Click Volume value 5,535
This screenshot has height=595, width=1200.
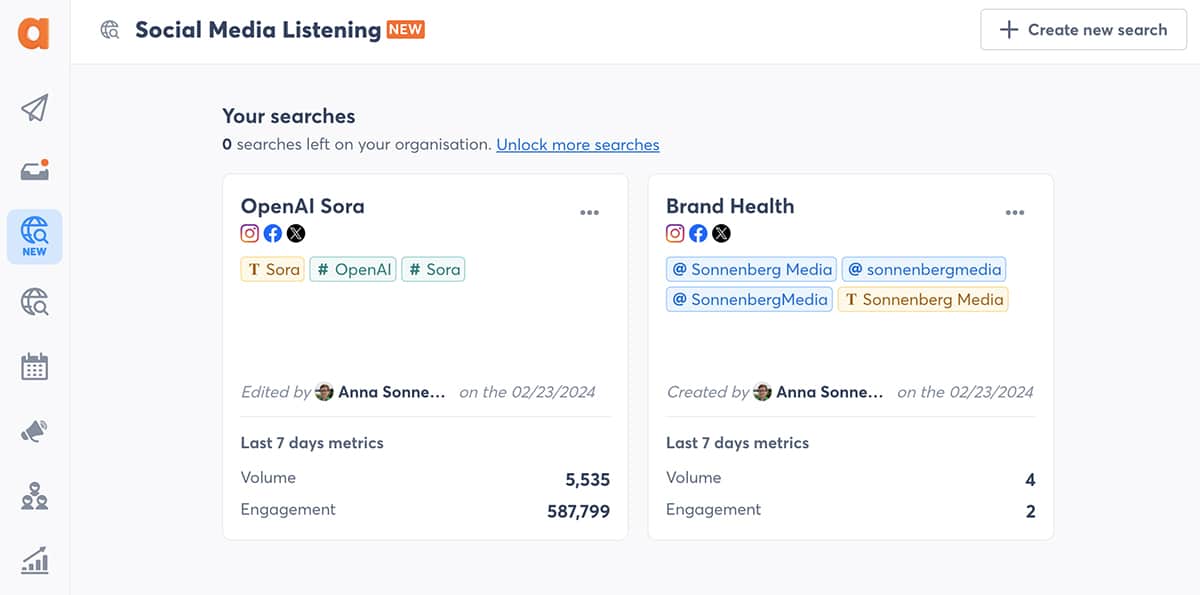click(x=588, y=480)
